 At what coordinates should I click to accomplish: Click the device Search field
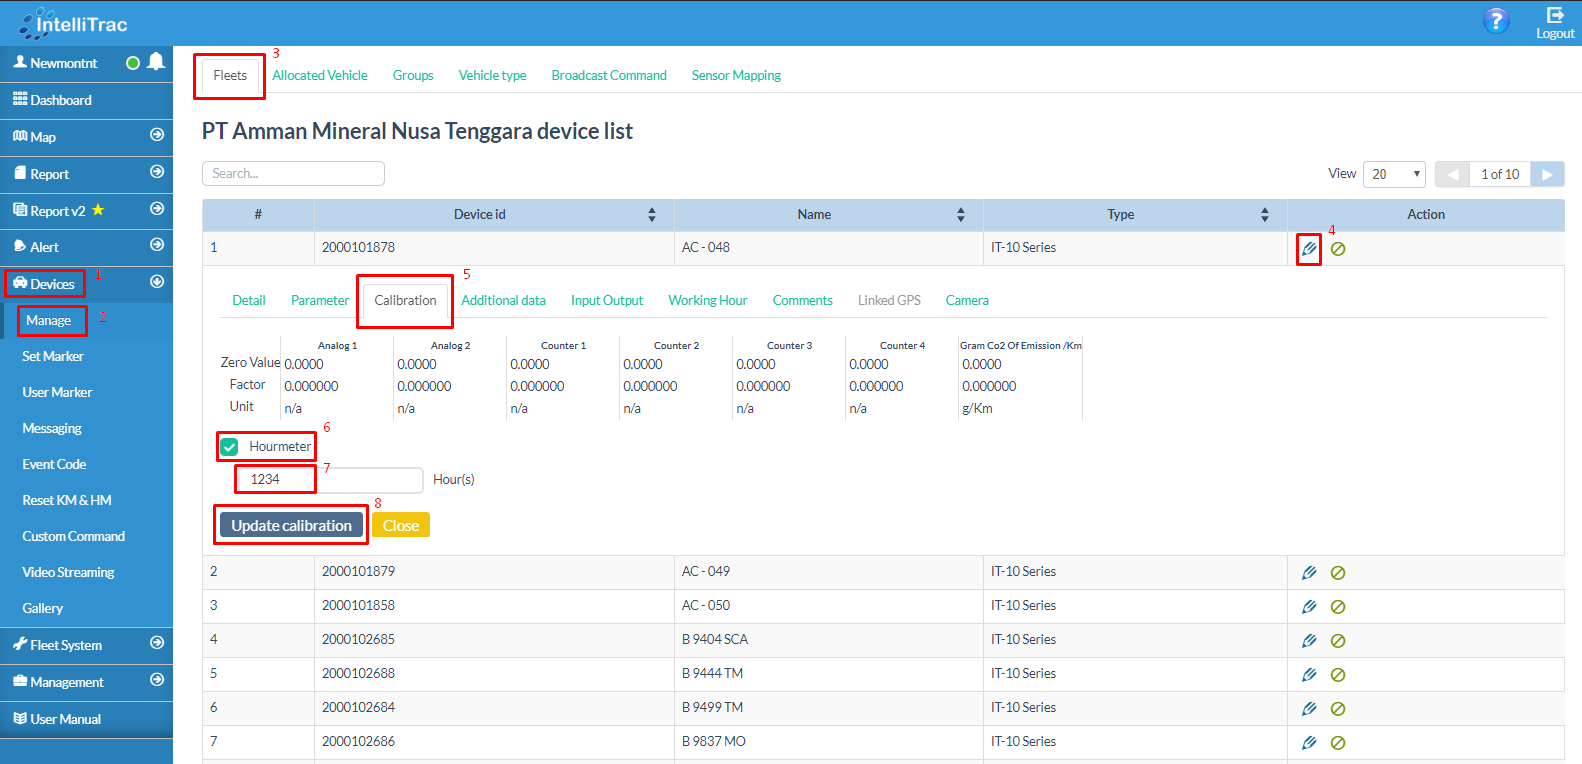[293, 174]
